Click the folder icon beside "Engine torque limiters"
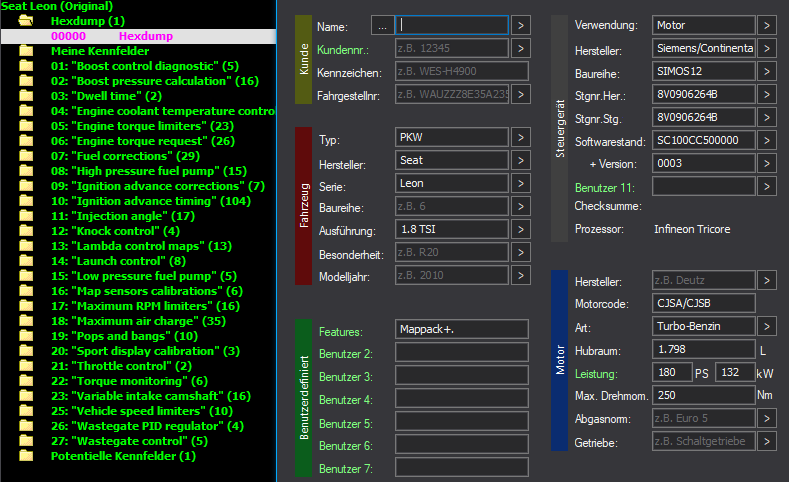 pos(26,126)
